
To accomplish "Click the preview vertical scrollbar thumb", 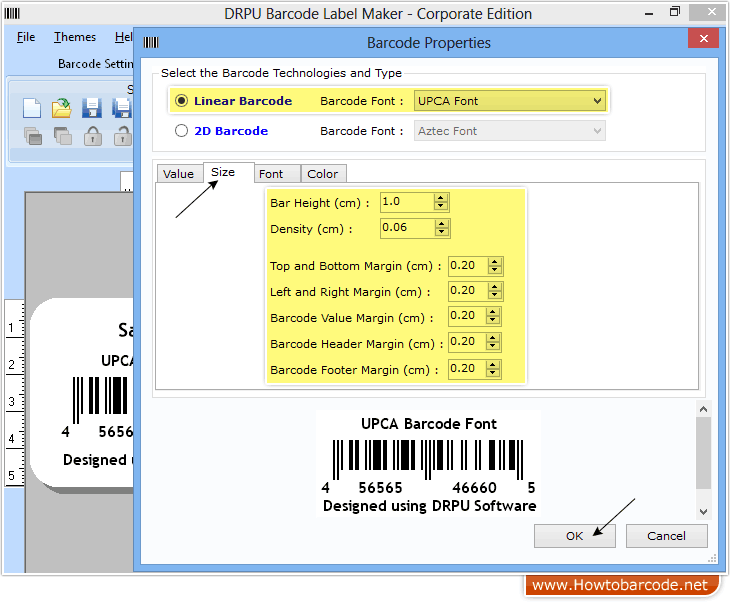I will pos(703,453).
